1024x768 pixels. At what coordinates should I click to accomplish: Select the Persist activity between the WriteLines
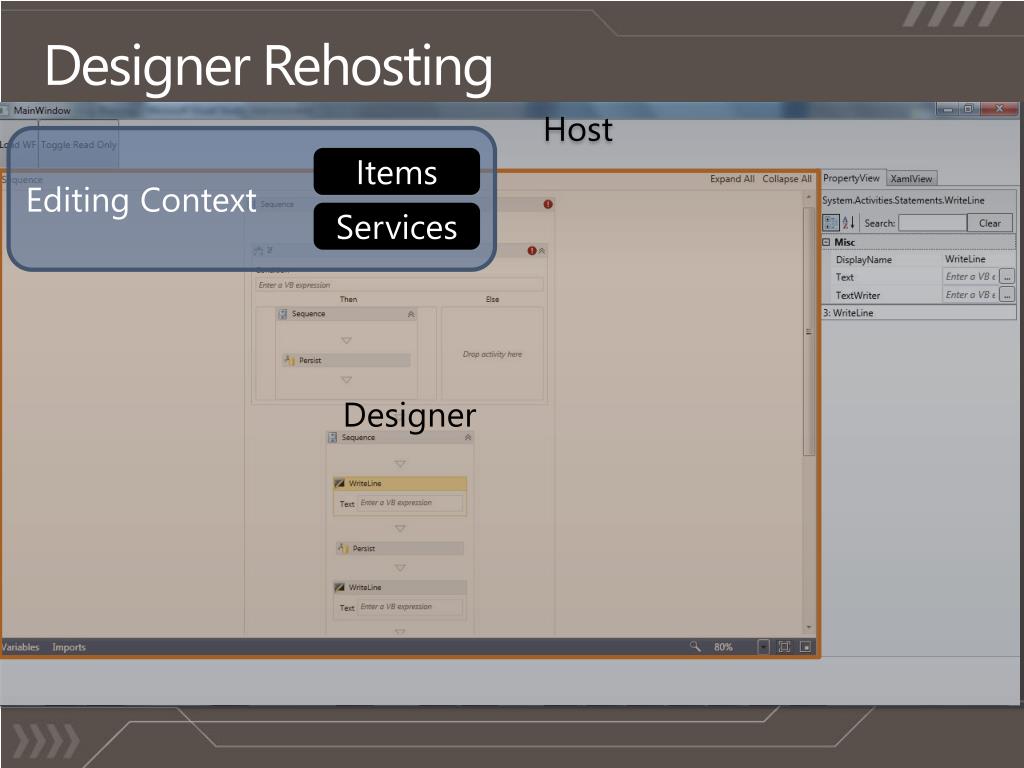tap(399, 549)
